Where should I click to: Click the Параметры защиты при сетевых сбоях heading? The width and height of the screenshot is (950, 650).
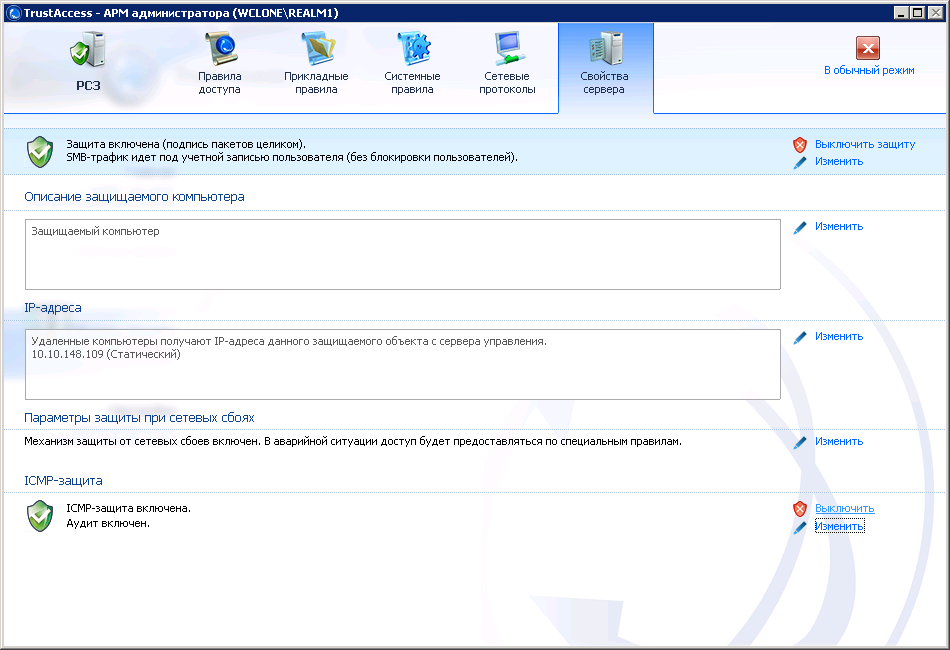coord(139,418)
